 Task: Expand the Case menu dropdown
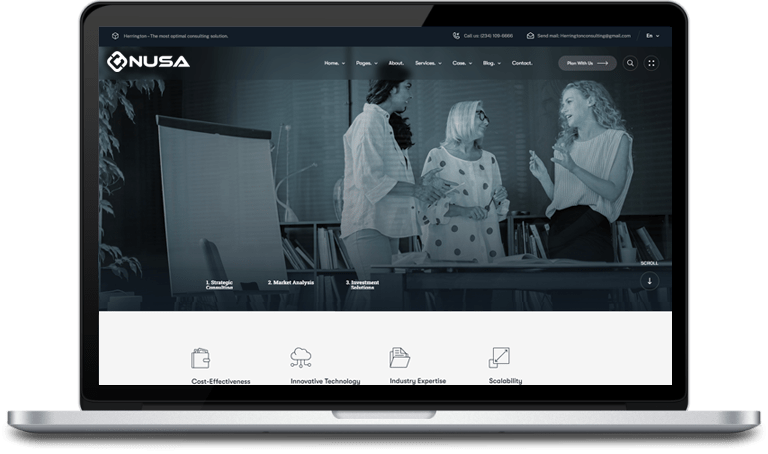(462, 63)
